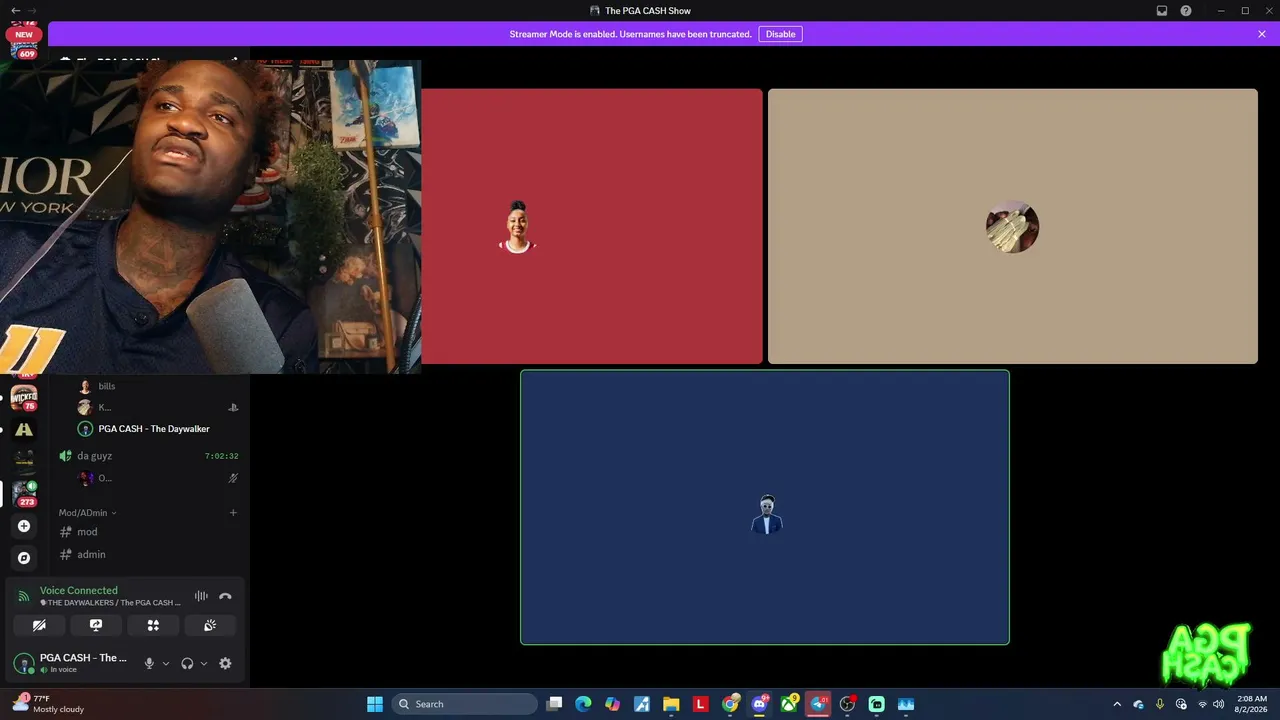The height and width of the screenshot is (720, 1280).
Task: Turn on the camera
Action: point(39,625)
